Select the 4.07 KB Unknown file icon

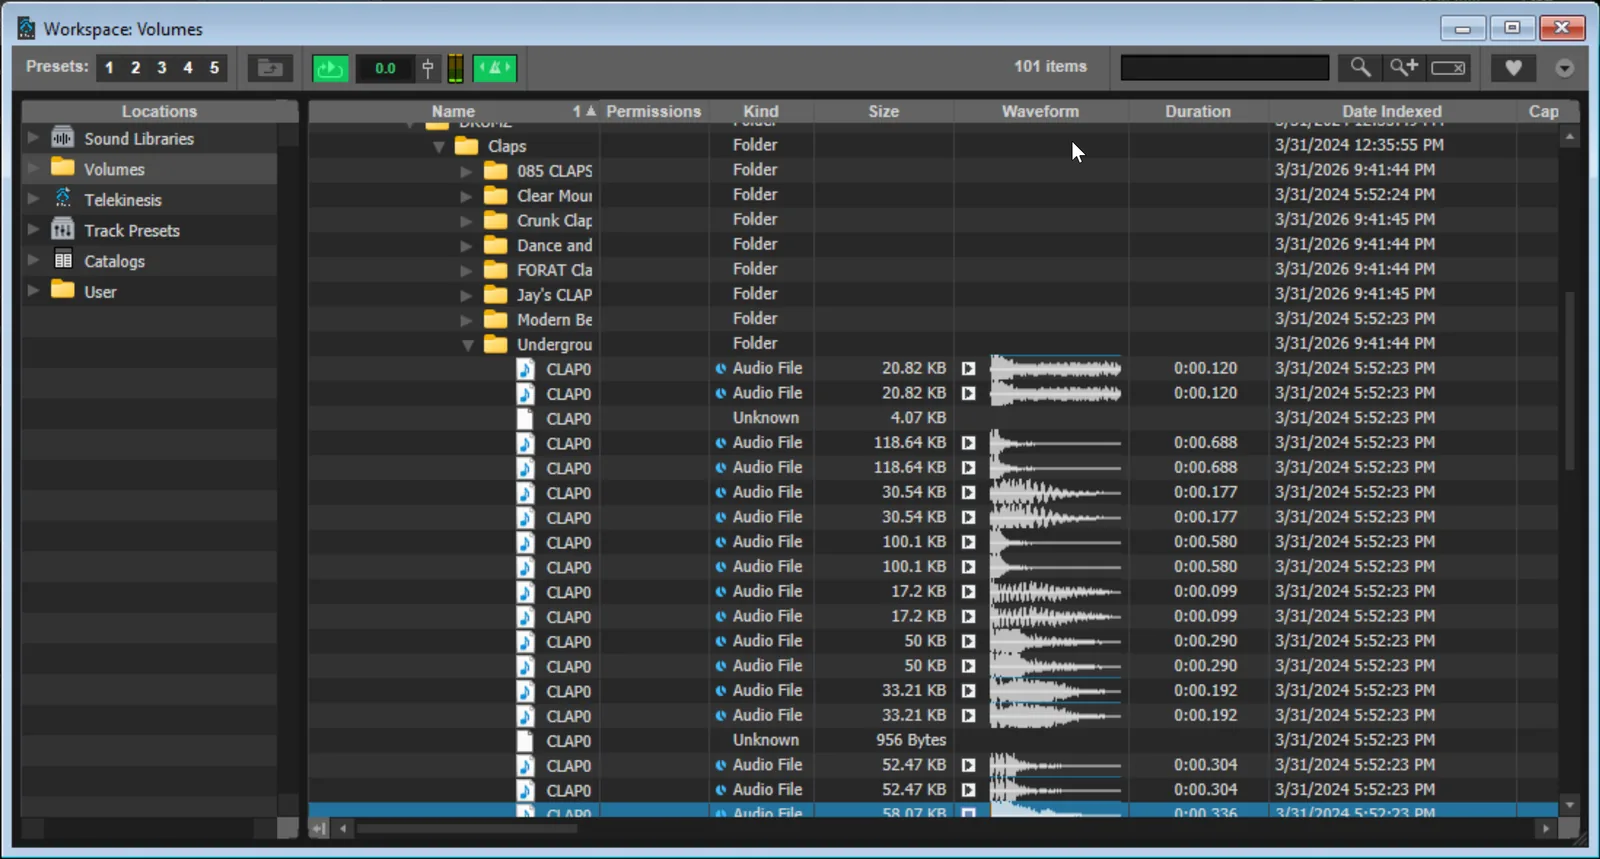pyautogui.click(x=525, y=418)
